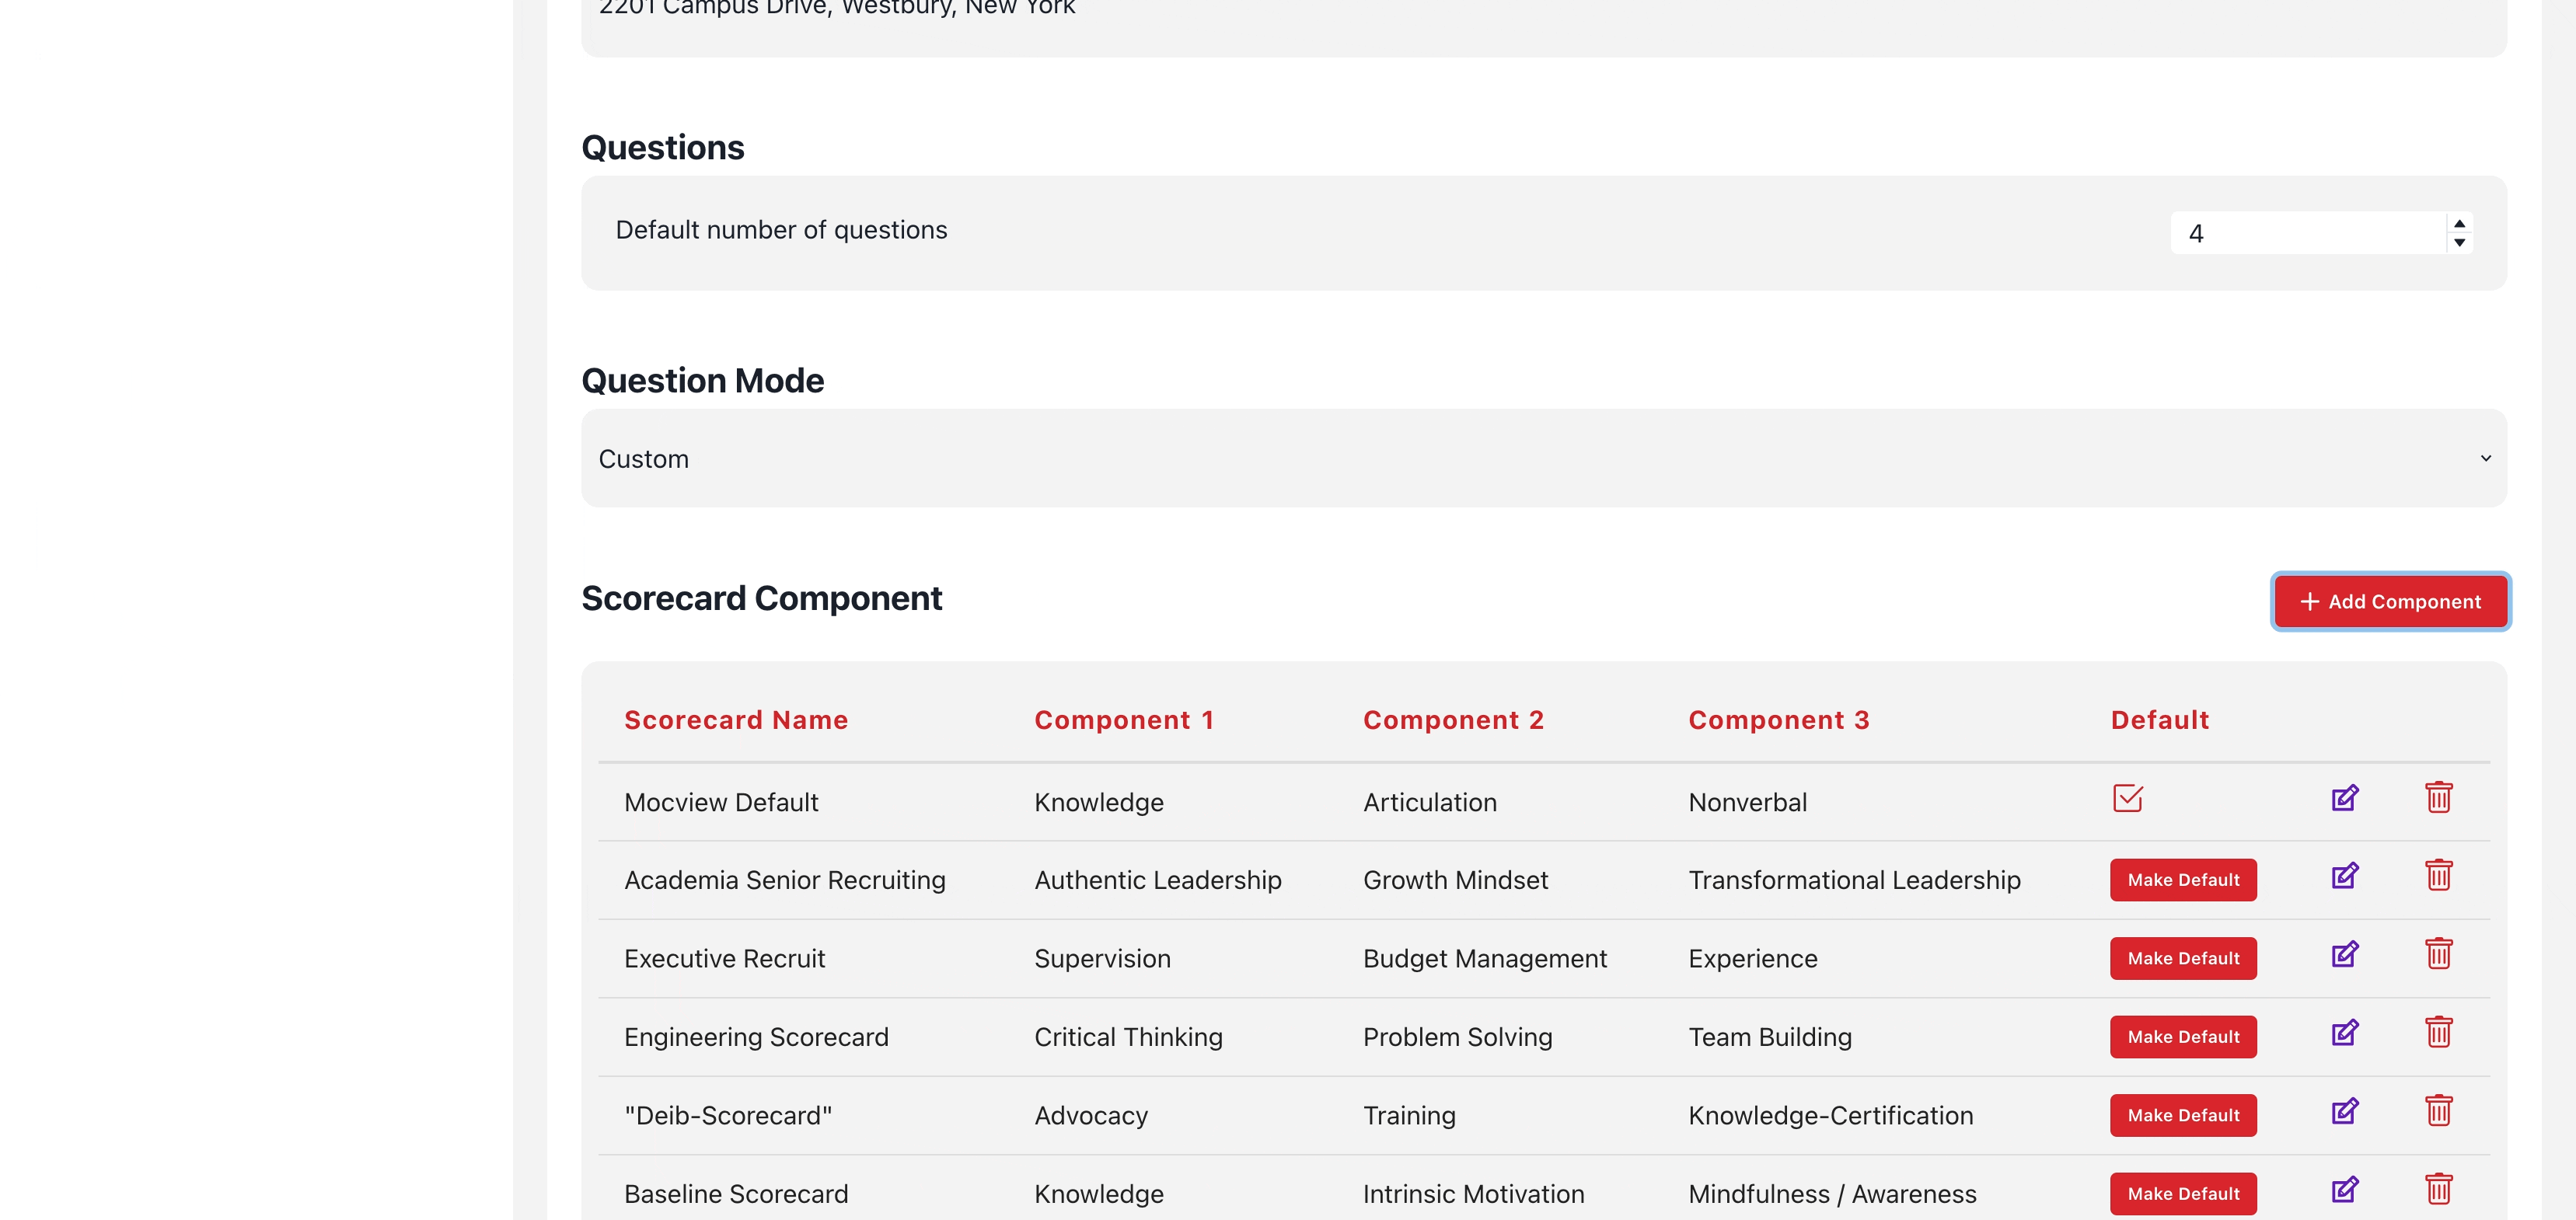The height and width of the screenshot is (1220, 2576).
Task: Edit the "Deib-Scorecard" entry
Action: (x=2345, y=1111)
